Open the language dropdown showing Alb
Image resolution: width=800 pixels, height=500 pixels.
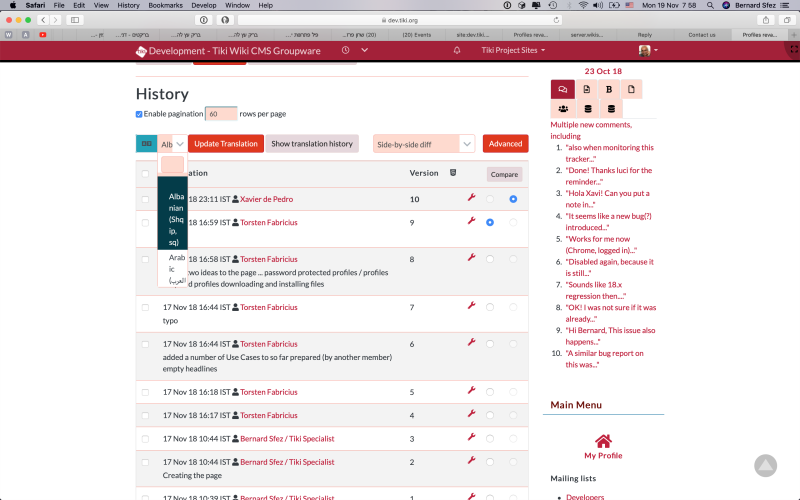(x=172, y=144)
